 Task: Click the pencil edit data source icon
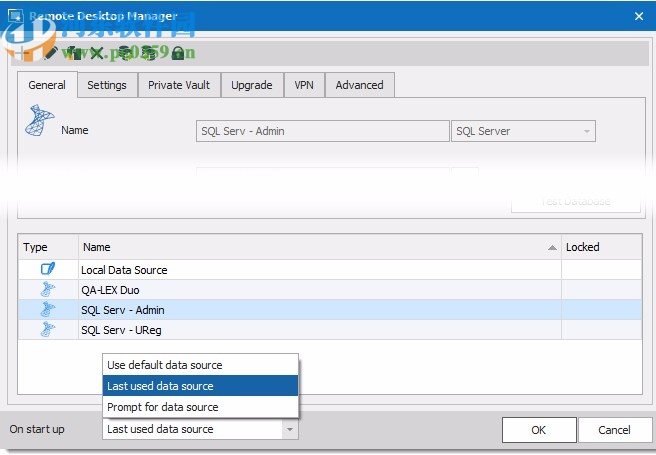point(51,53)
